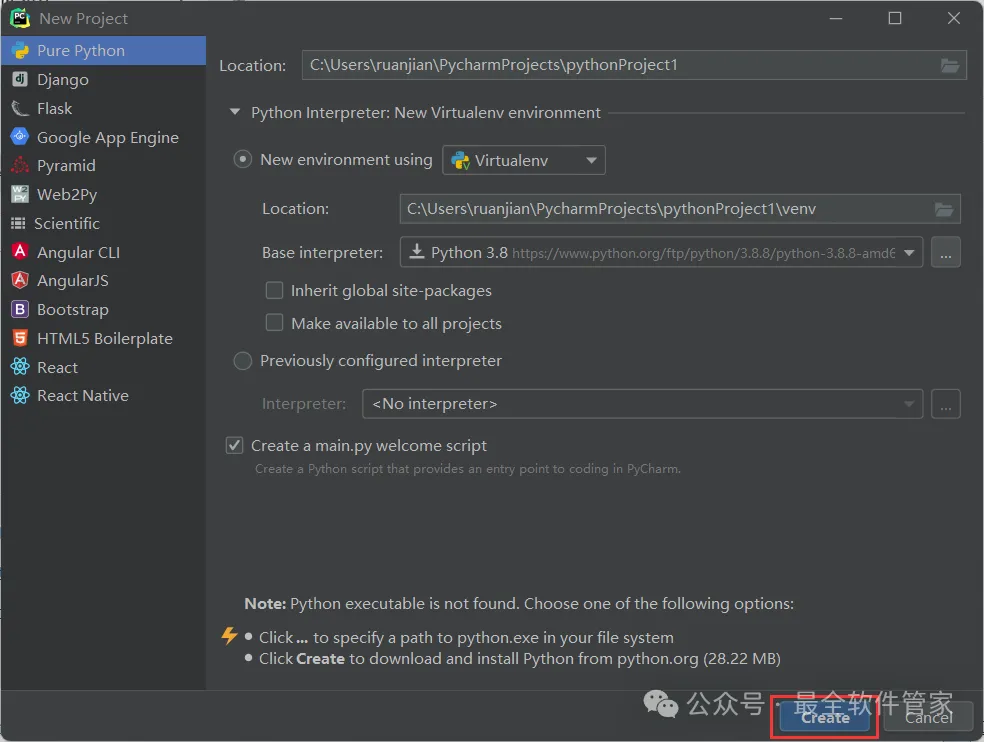Image resolution: width=984 pixels, height=742 pixels.
Task: Close the New Project dialog
Action: click(x=954, y=18)
